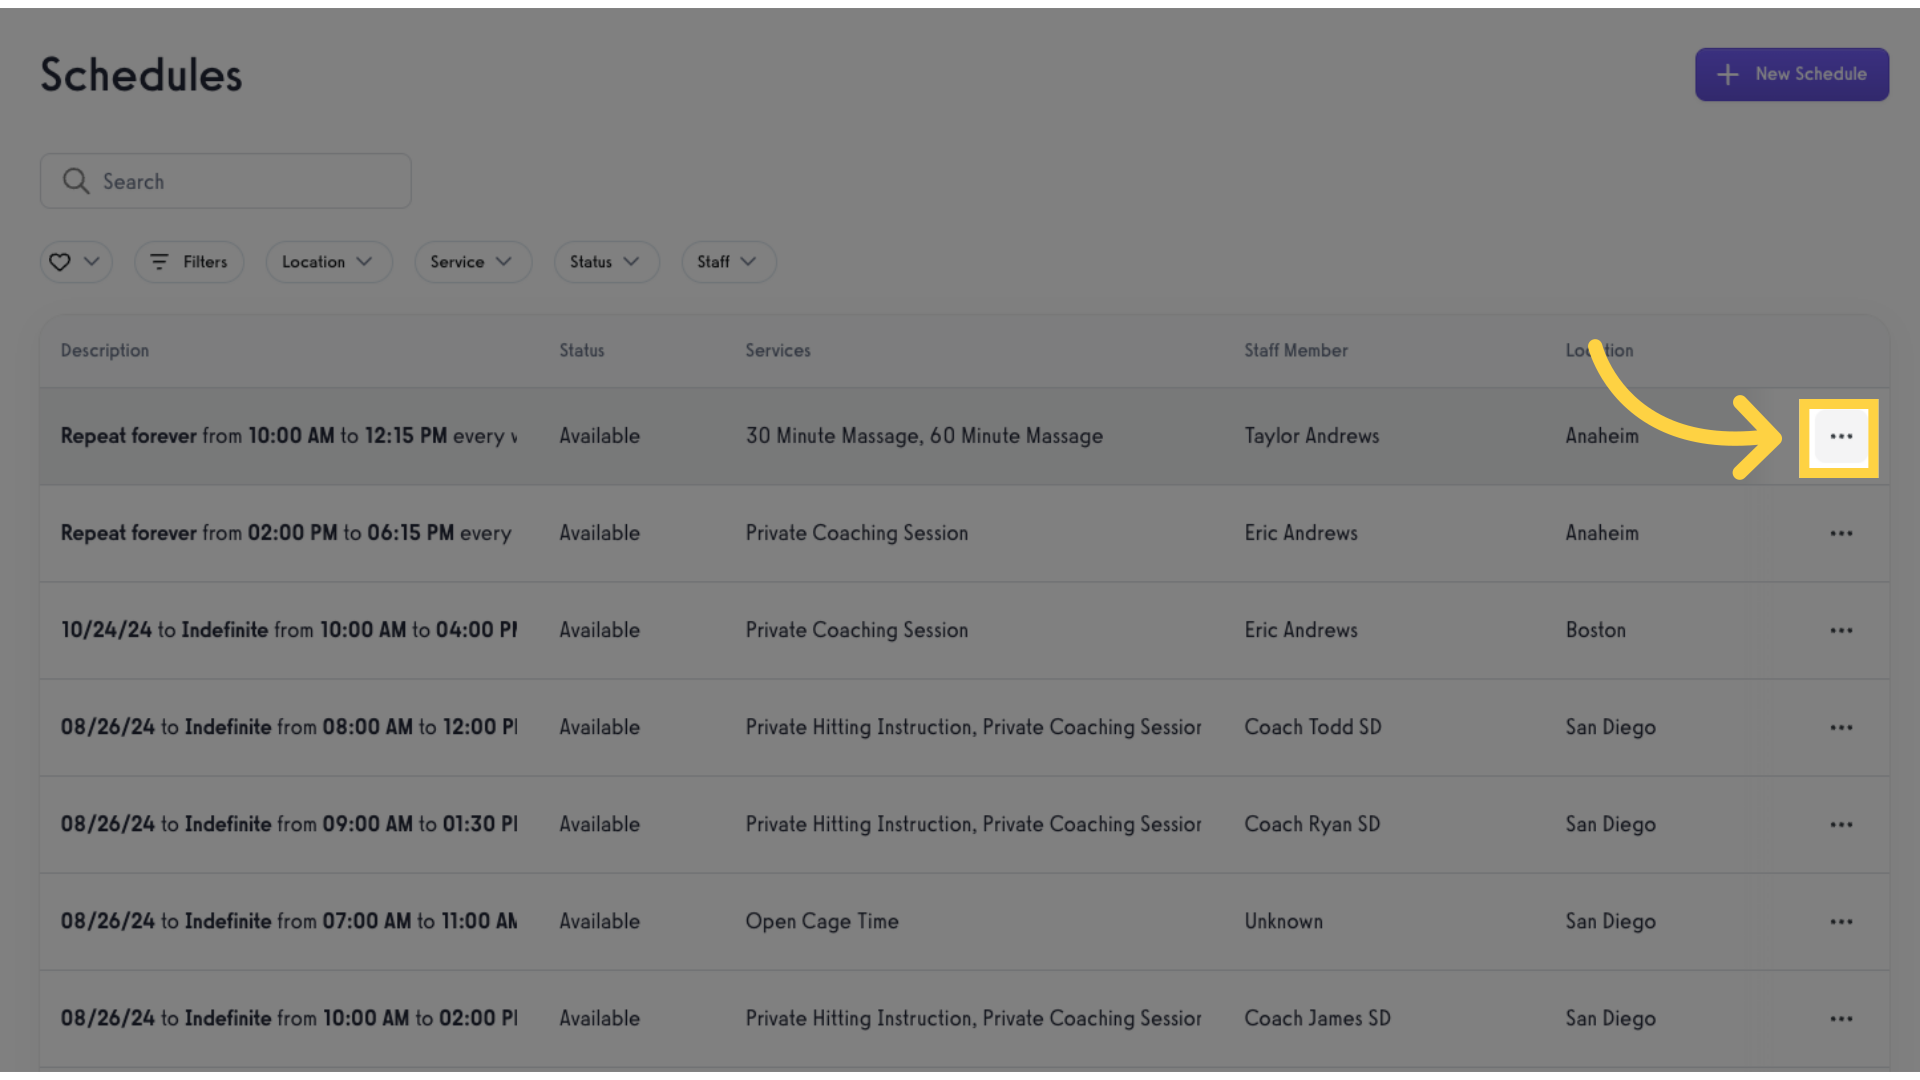
Task: Click the Status column header
Action: [582, 351]
